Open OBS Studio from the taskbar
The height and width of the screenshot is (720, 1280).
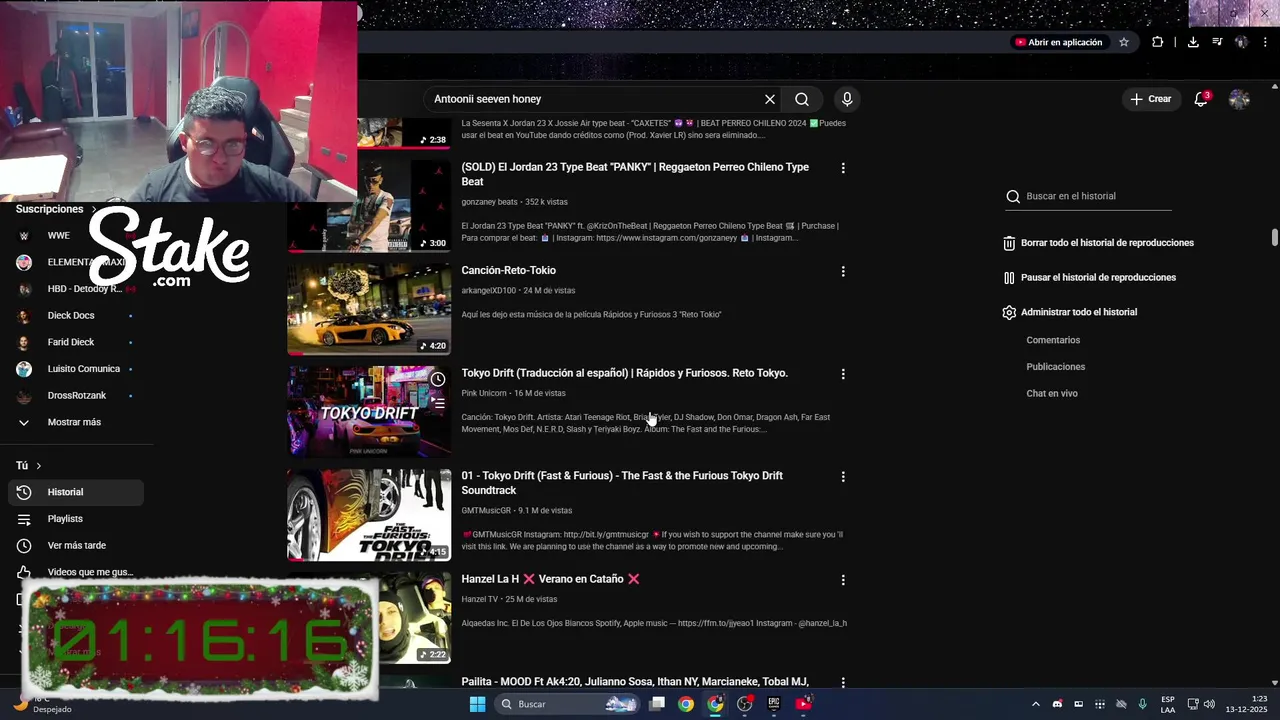745,704
